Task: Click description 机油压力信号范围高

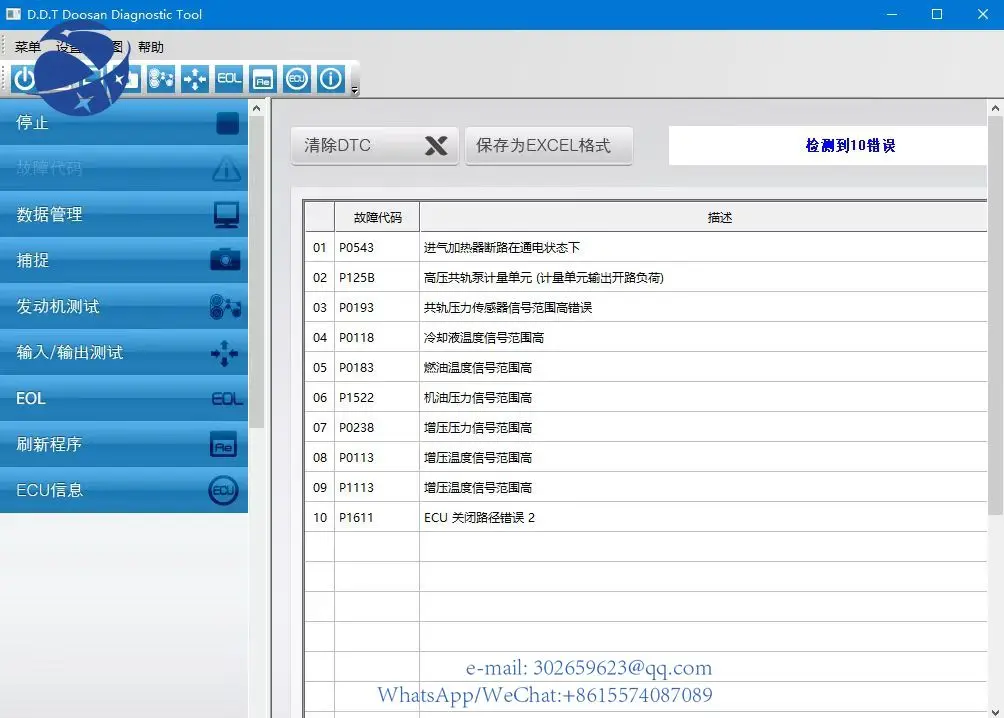Action: click(x=478, y=398)
